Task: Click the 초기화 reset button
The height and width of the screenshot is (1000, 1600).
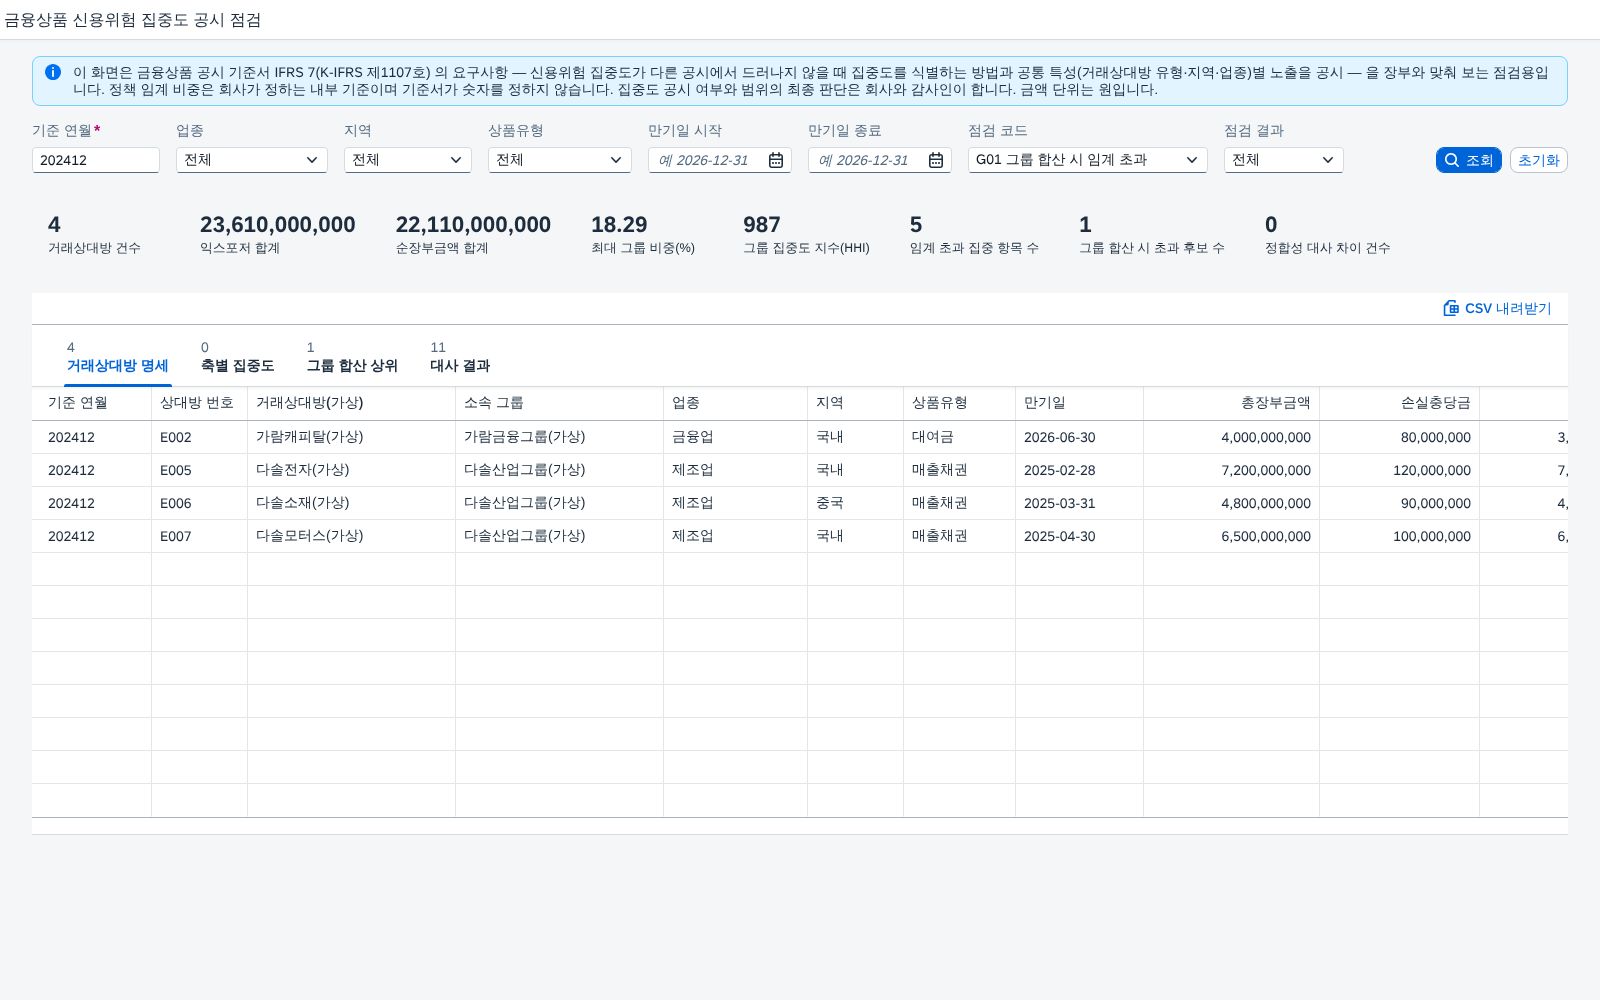Action: point(1538,160)
